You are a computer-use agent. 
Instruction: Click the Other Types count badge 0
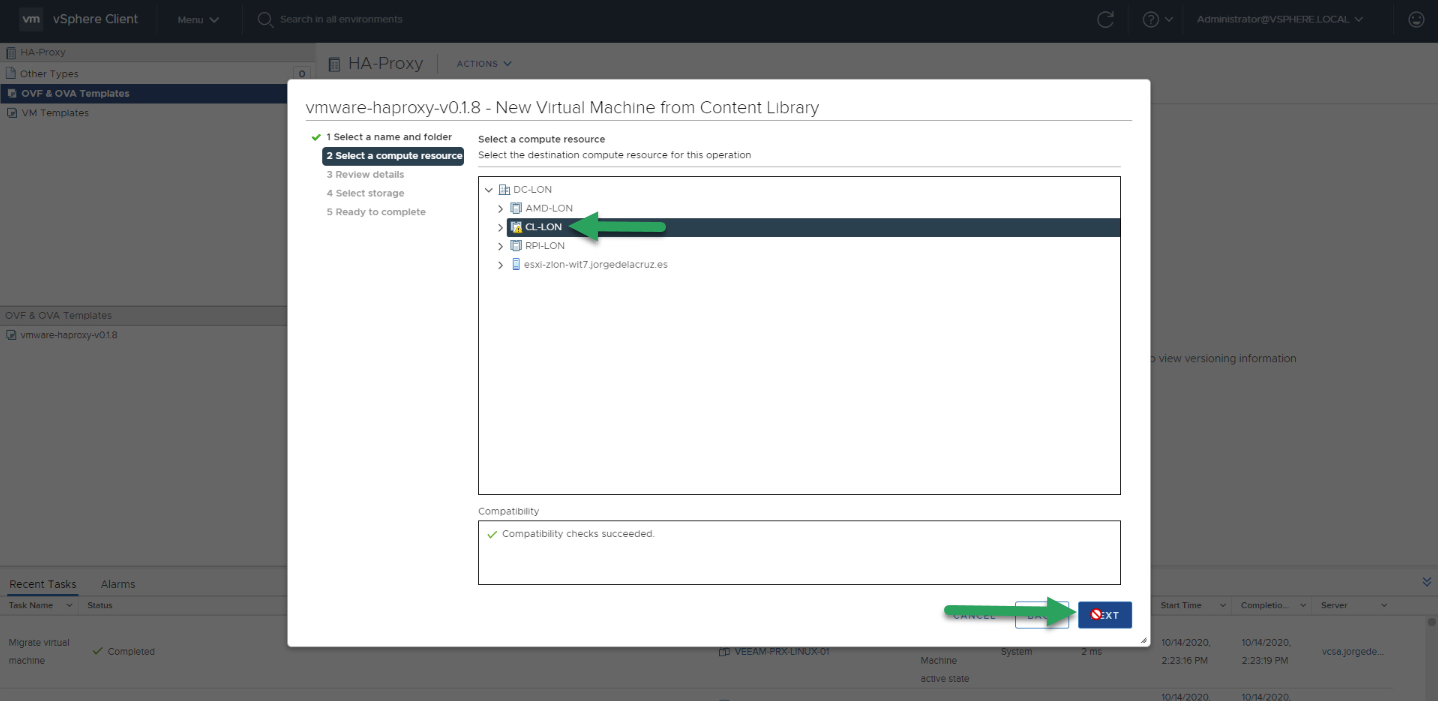pos(301,74)
